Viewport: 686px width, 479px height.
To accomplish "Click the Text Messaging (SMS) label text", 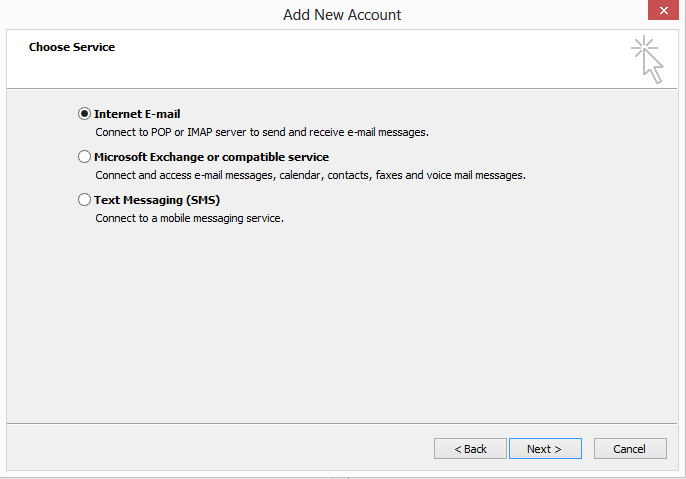I will click(157, 200).
